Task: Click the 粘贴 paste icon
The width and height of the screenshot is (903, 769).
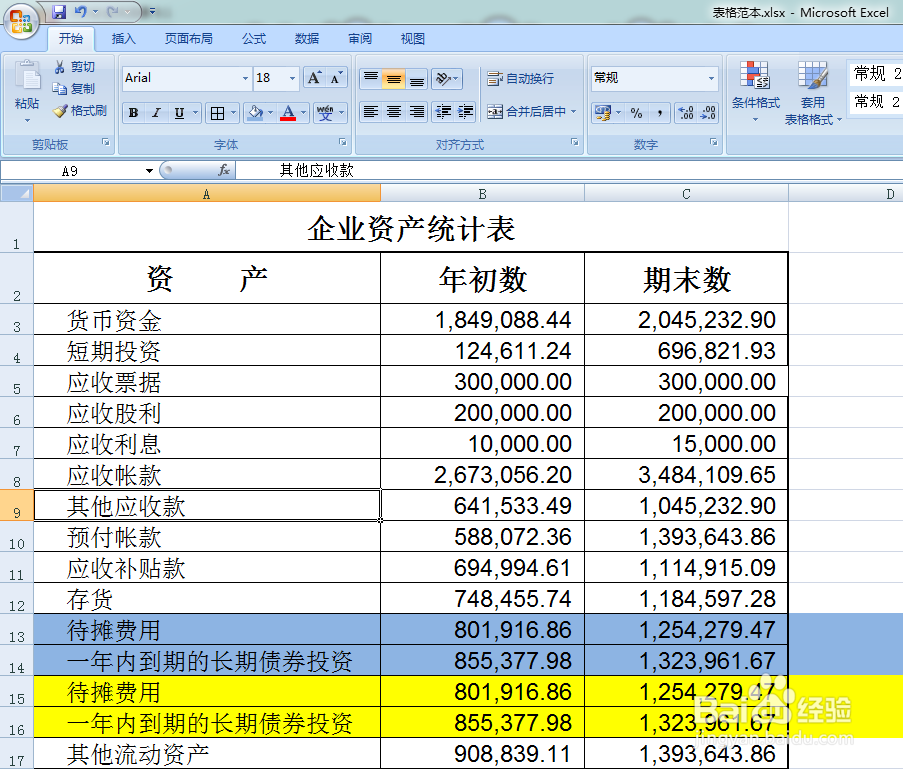Action: click(27, 77)
